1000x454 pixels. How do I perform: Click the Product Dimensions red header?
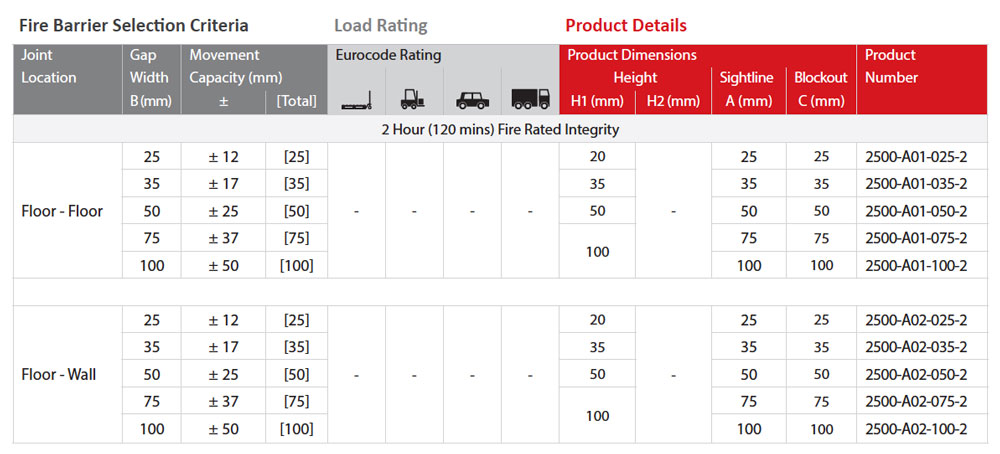[632, 55]
